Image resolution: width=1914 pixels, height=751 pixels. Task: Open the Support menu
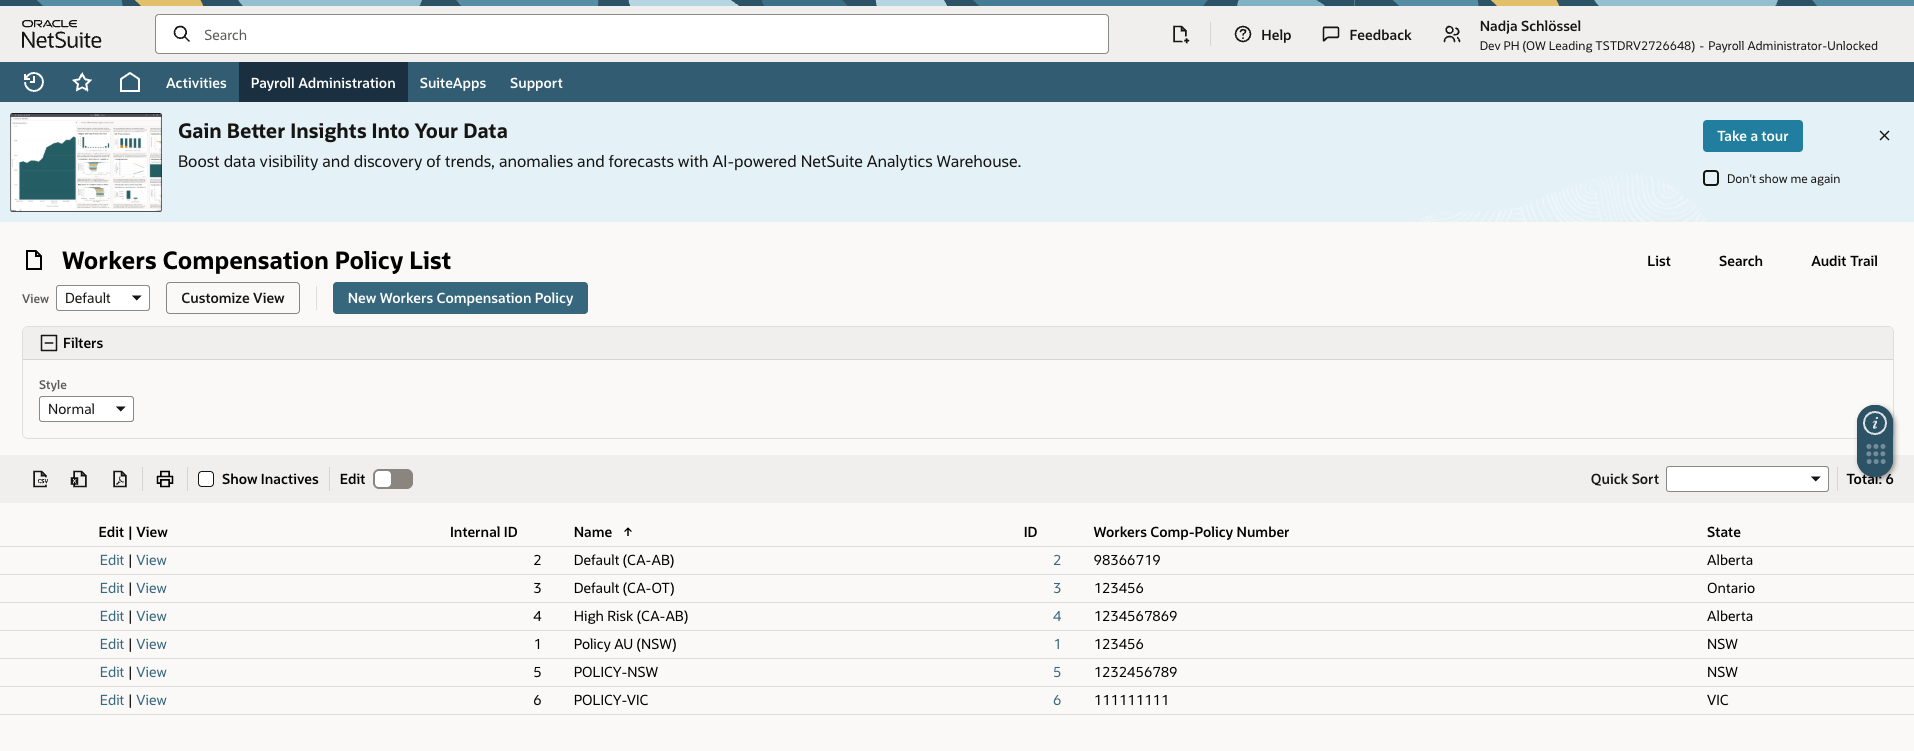(536, 83)
